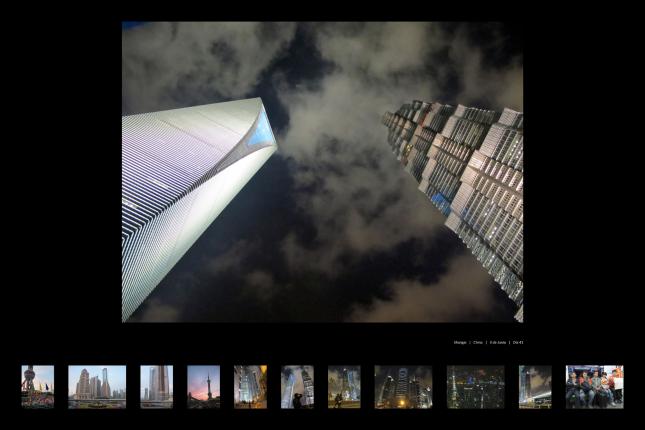Click the 'Dia 41' caption label
Screen dimensions: 645x430
click(518, 342)
